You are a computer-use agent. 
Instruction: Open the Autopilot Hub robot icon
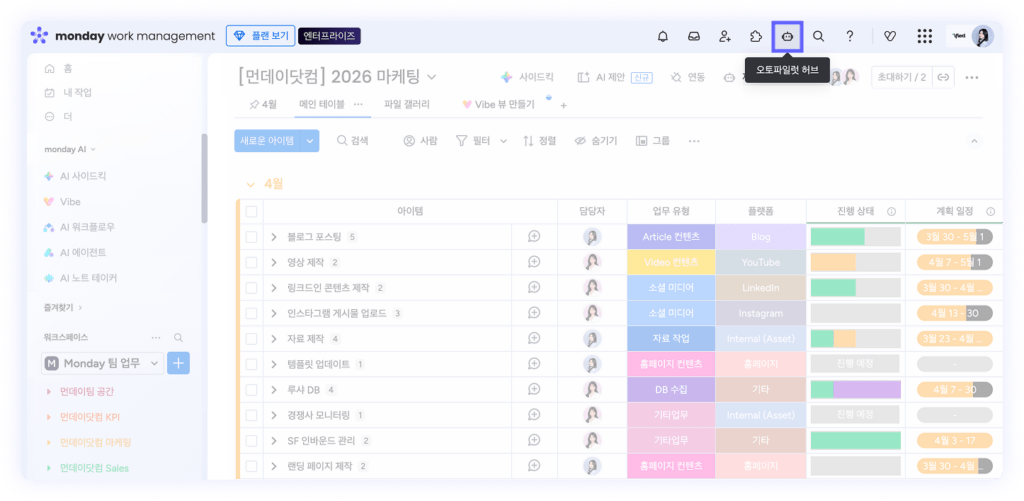787,37
